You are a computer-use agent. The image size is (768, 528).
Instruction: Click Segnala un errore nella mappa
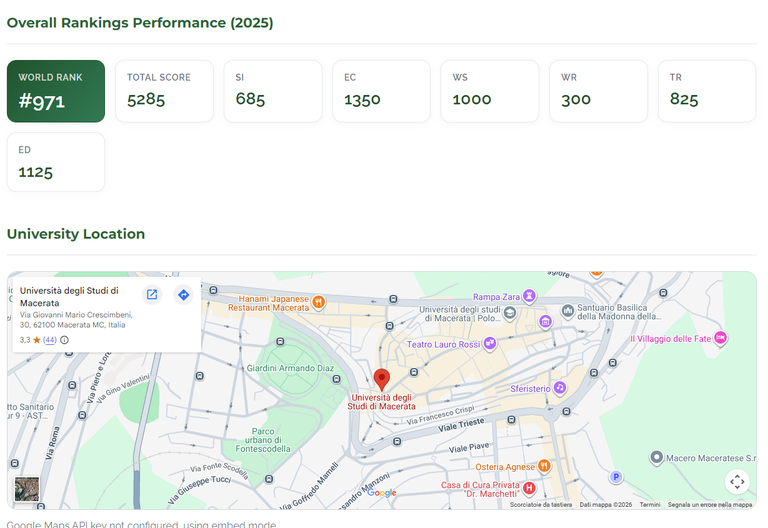[710, 504]
